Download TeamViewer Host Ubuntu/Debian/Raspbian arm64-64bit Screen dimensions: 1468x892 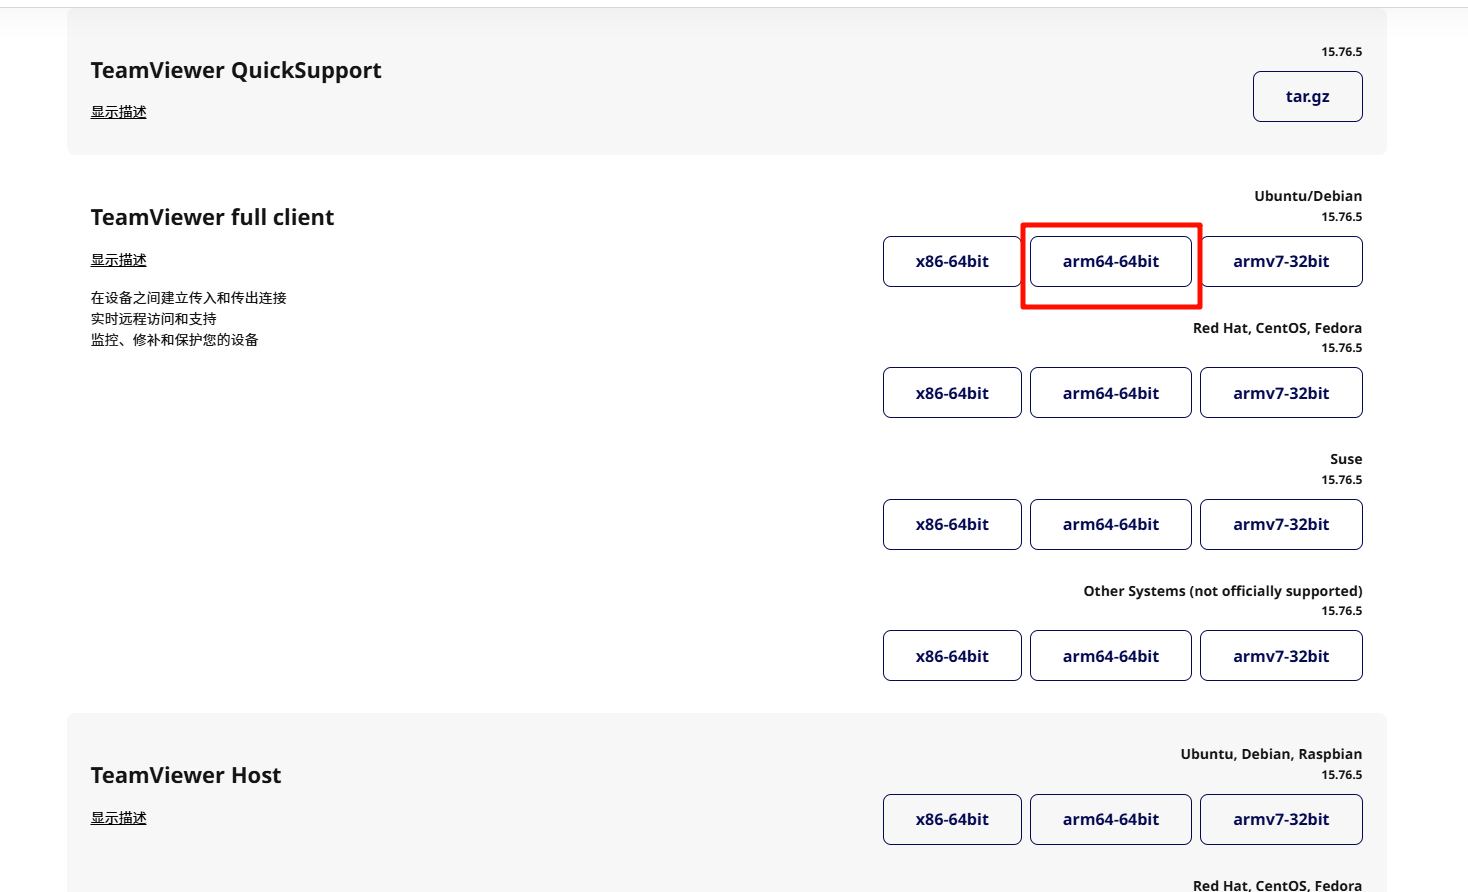(1110, 820)
